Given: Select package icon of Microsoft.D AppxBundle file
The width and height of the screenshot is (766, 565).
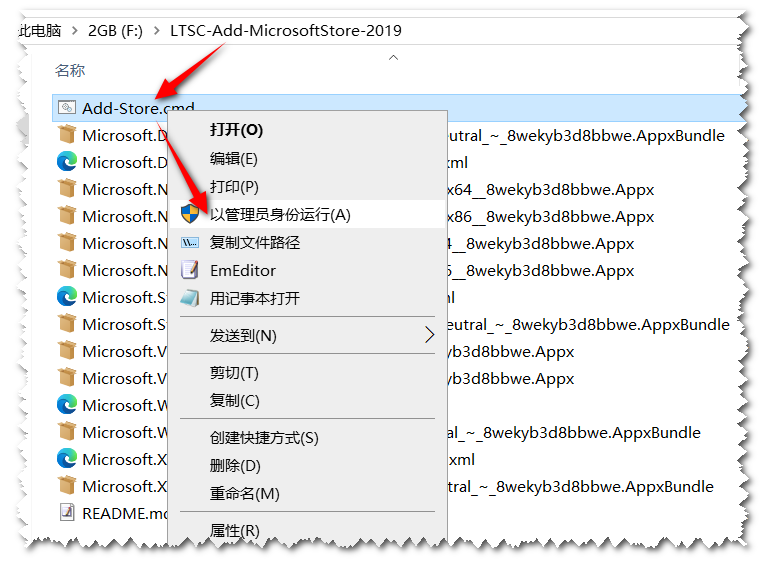Looking at the screenshot, I should coord(66,134).
